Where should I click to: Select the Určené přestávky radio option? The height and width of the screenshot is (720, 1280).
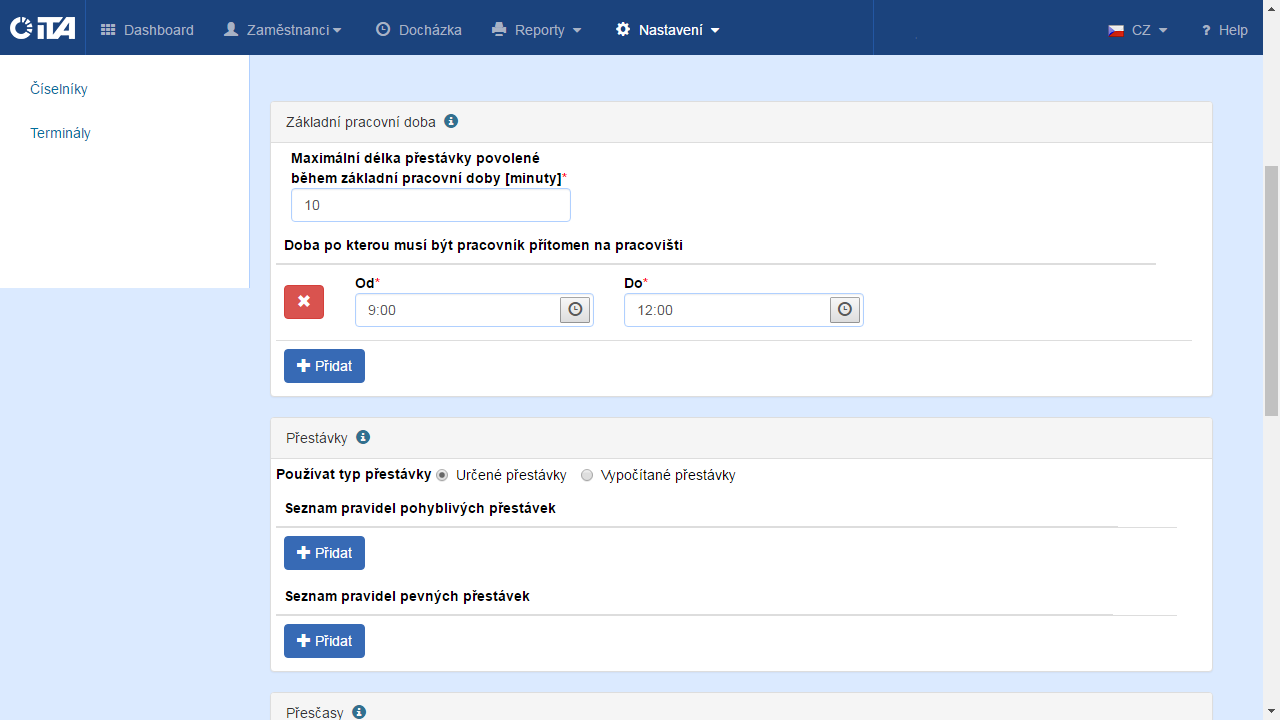click(442, 475)
